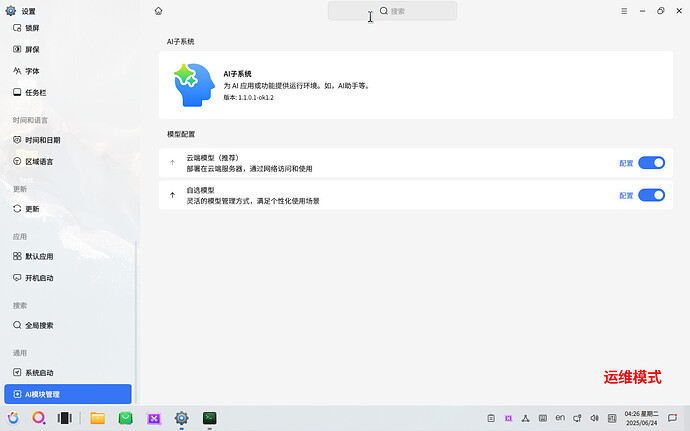Image resolution: width=690 pixels, height=431 pixels.
Task: Select 开机启动 in sidebar
Action: [68, 278]
